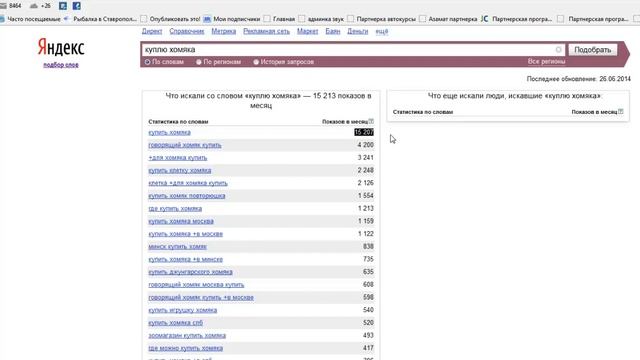Open the Facebook toolbar icon

(x=76, y=6)
